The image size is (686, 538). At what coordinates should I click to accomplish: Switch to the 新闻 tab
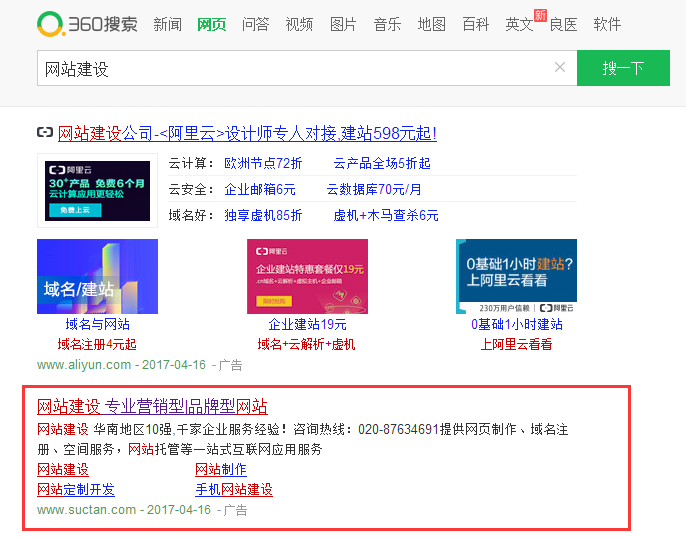click(167, 25)
